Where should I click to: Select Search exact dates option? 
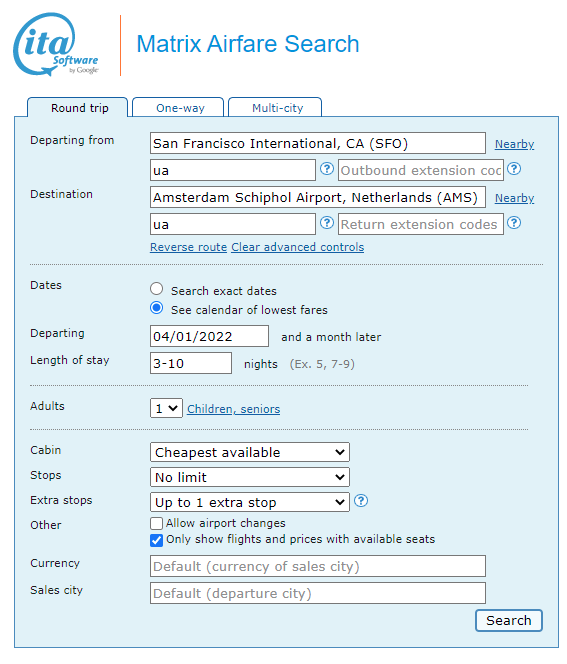(157, 289)
